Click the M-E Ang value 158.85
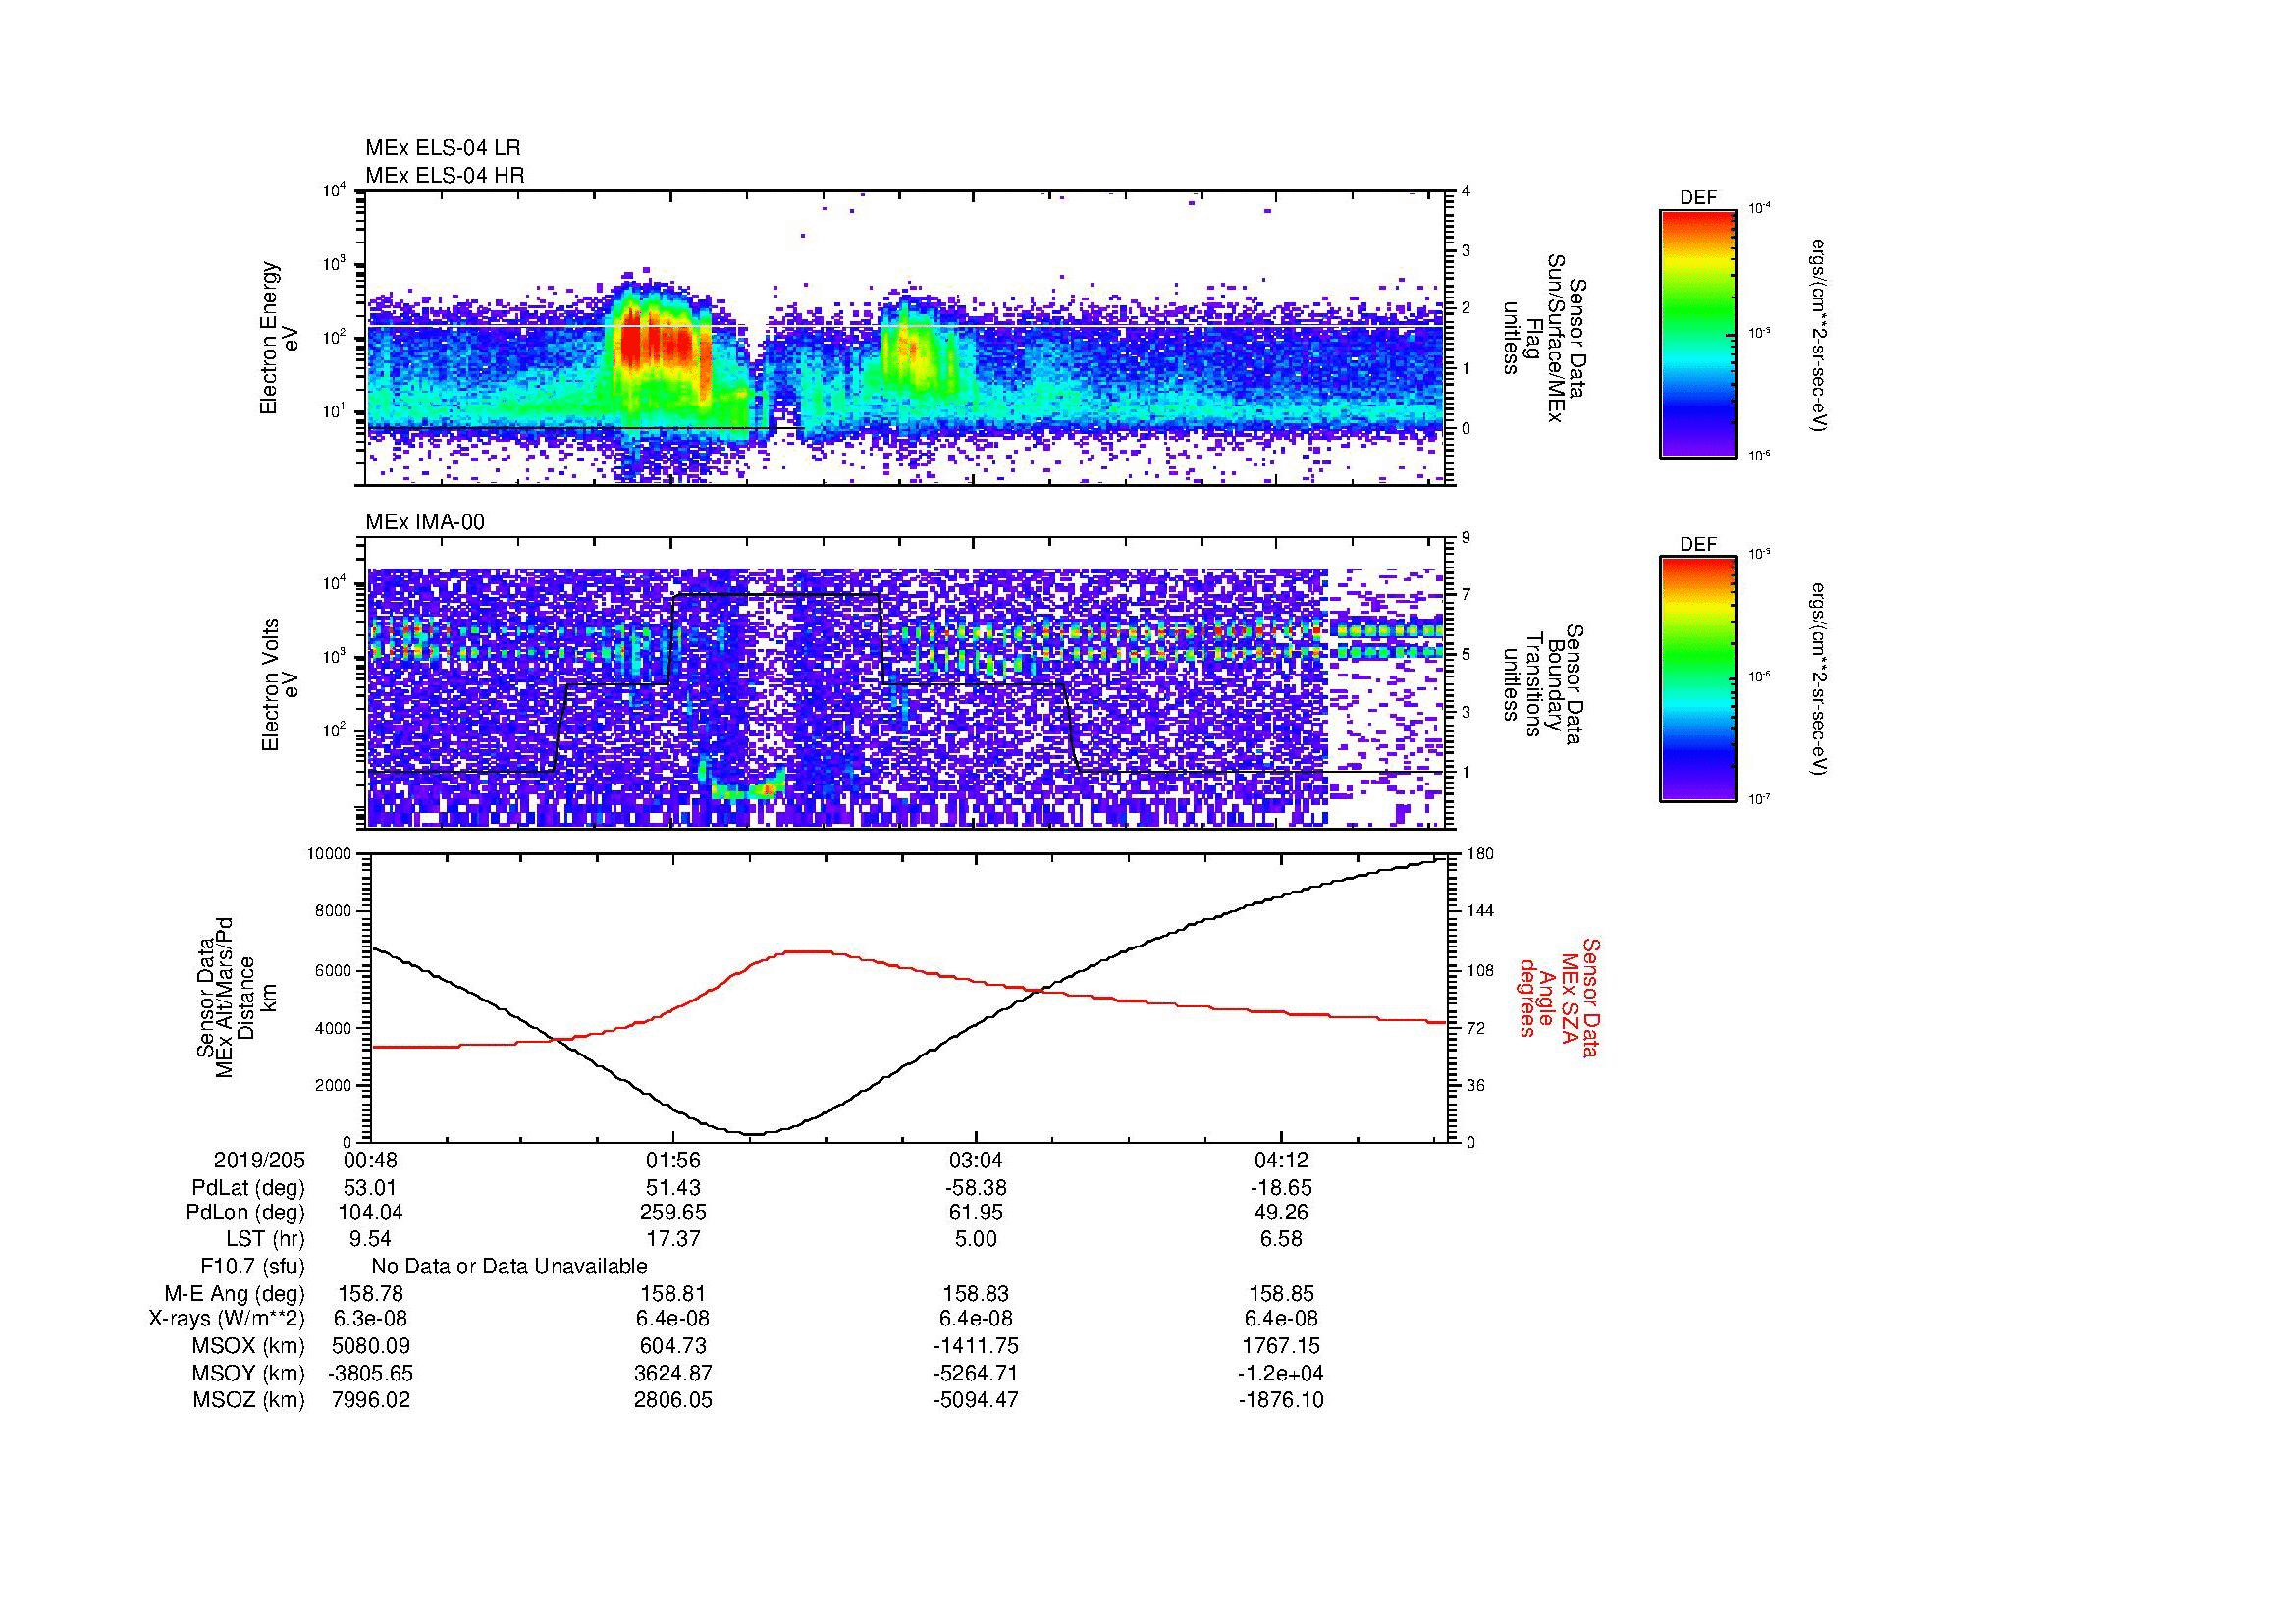The image size is (2296, 1623). [x=1281, y=1294]
